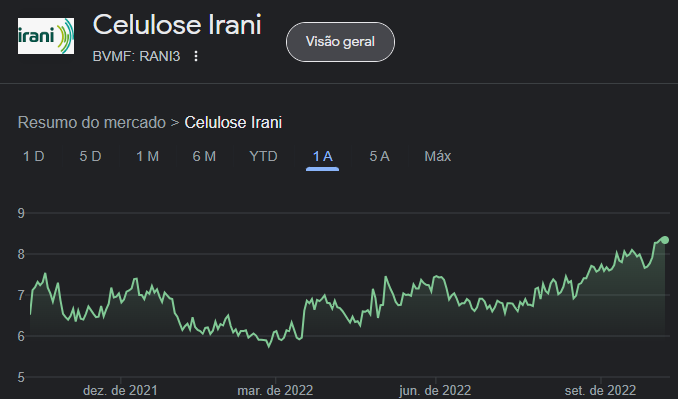The width and height of the screenshot is (678, 399).
Task: Click the 6 value on price axis
Action: tap(21, 336)
